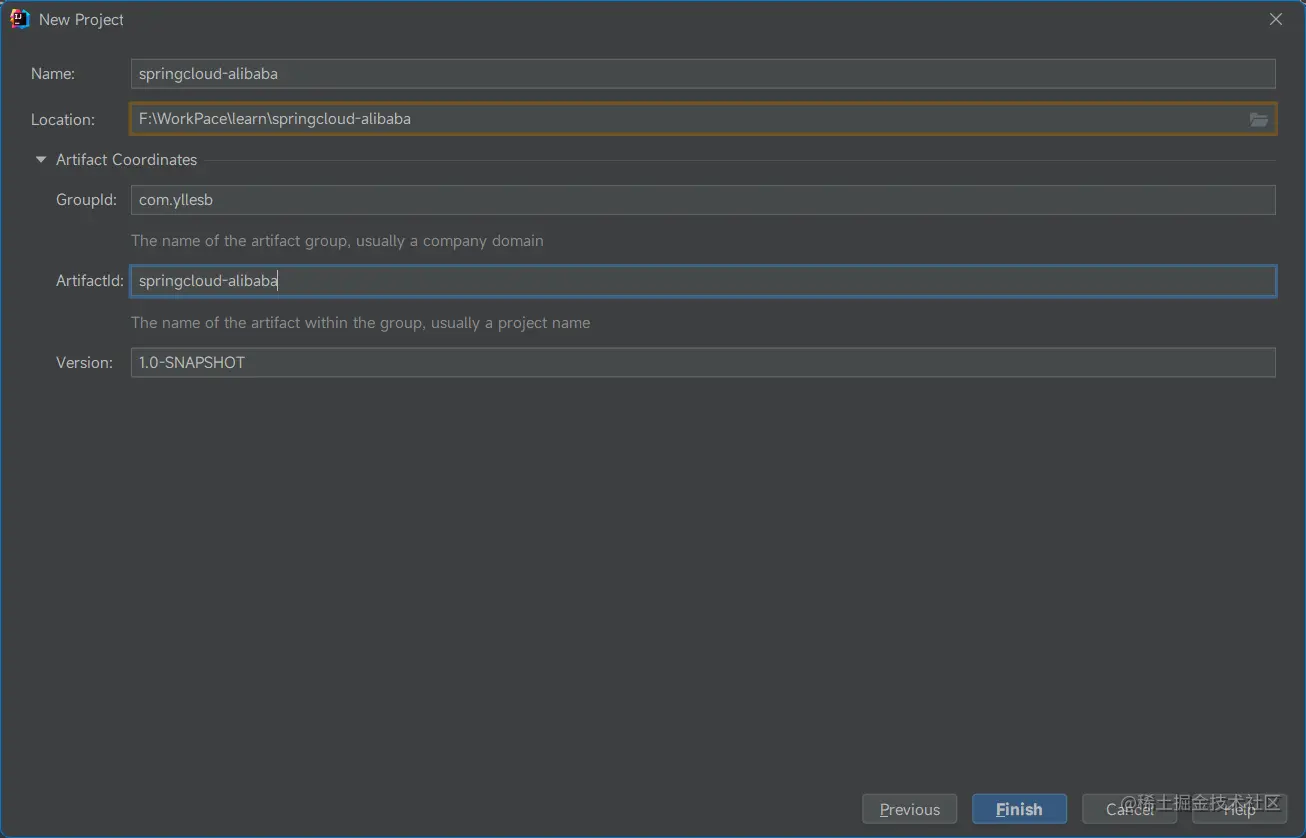The width and height of the screenshot is (1306, 838).
Task: Open Help for New Project dialog
Action: pyautogui.click(x=1239, y=809)
